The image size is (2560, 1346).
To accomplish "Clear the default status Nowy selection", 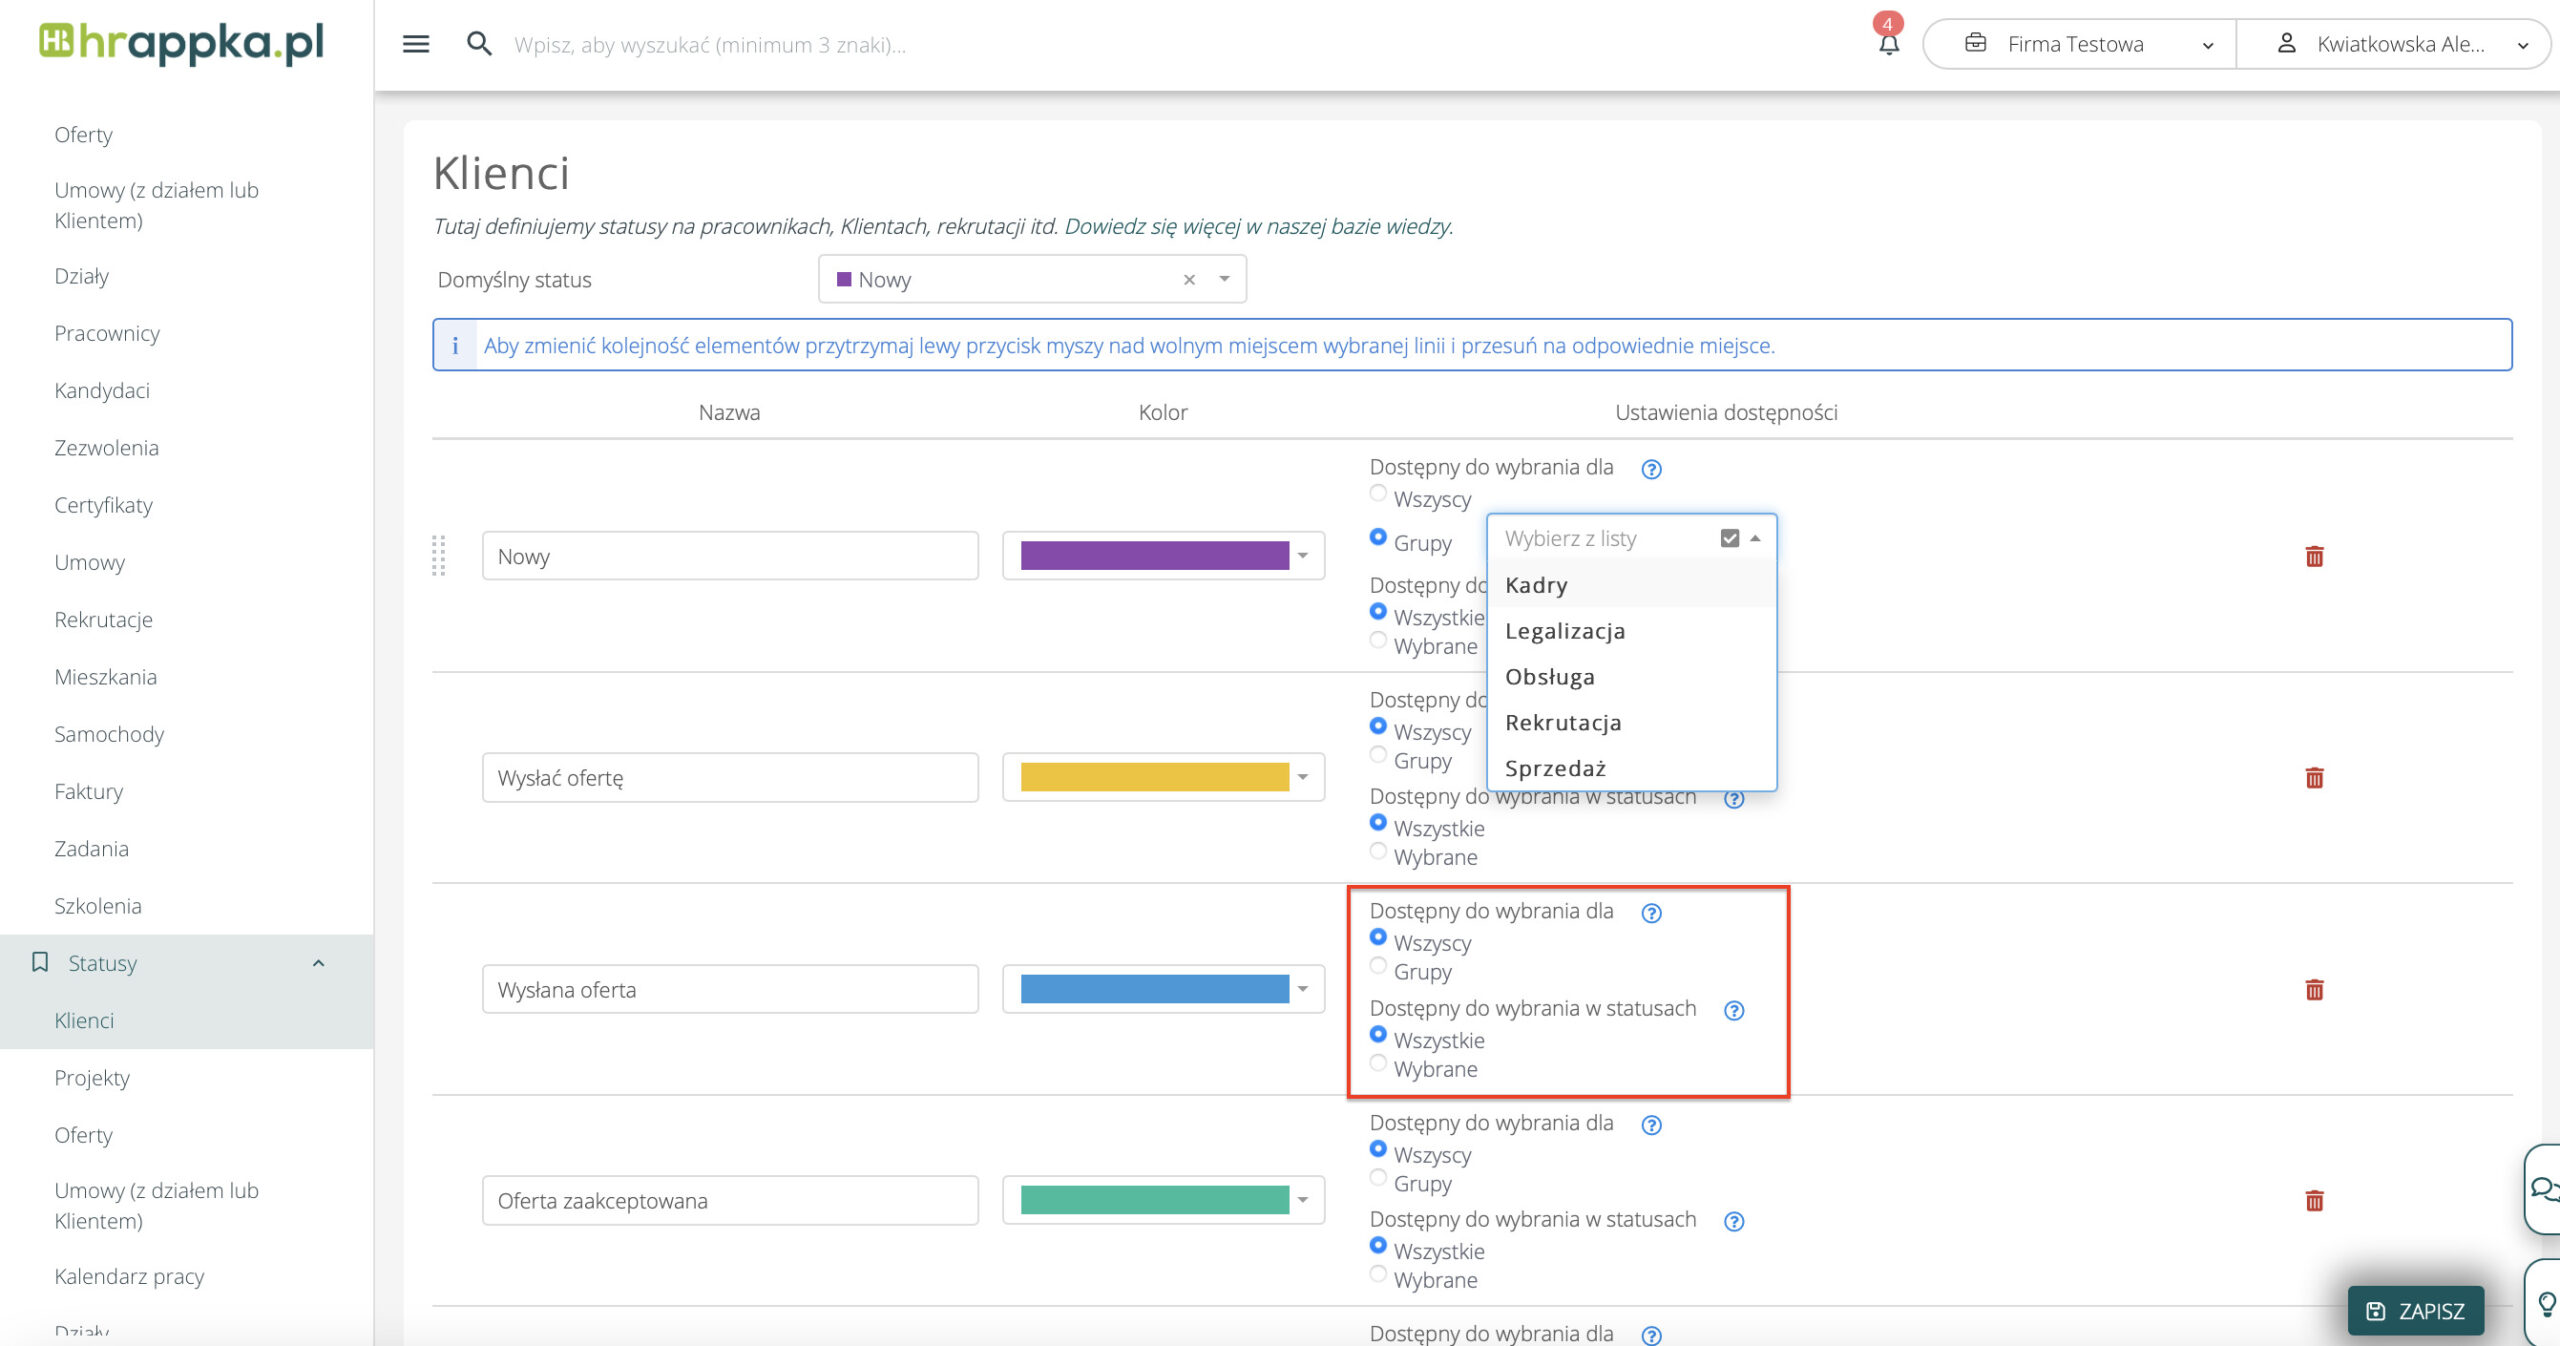I will 1189,280.
